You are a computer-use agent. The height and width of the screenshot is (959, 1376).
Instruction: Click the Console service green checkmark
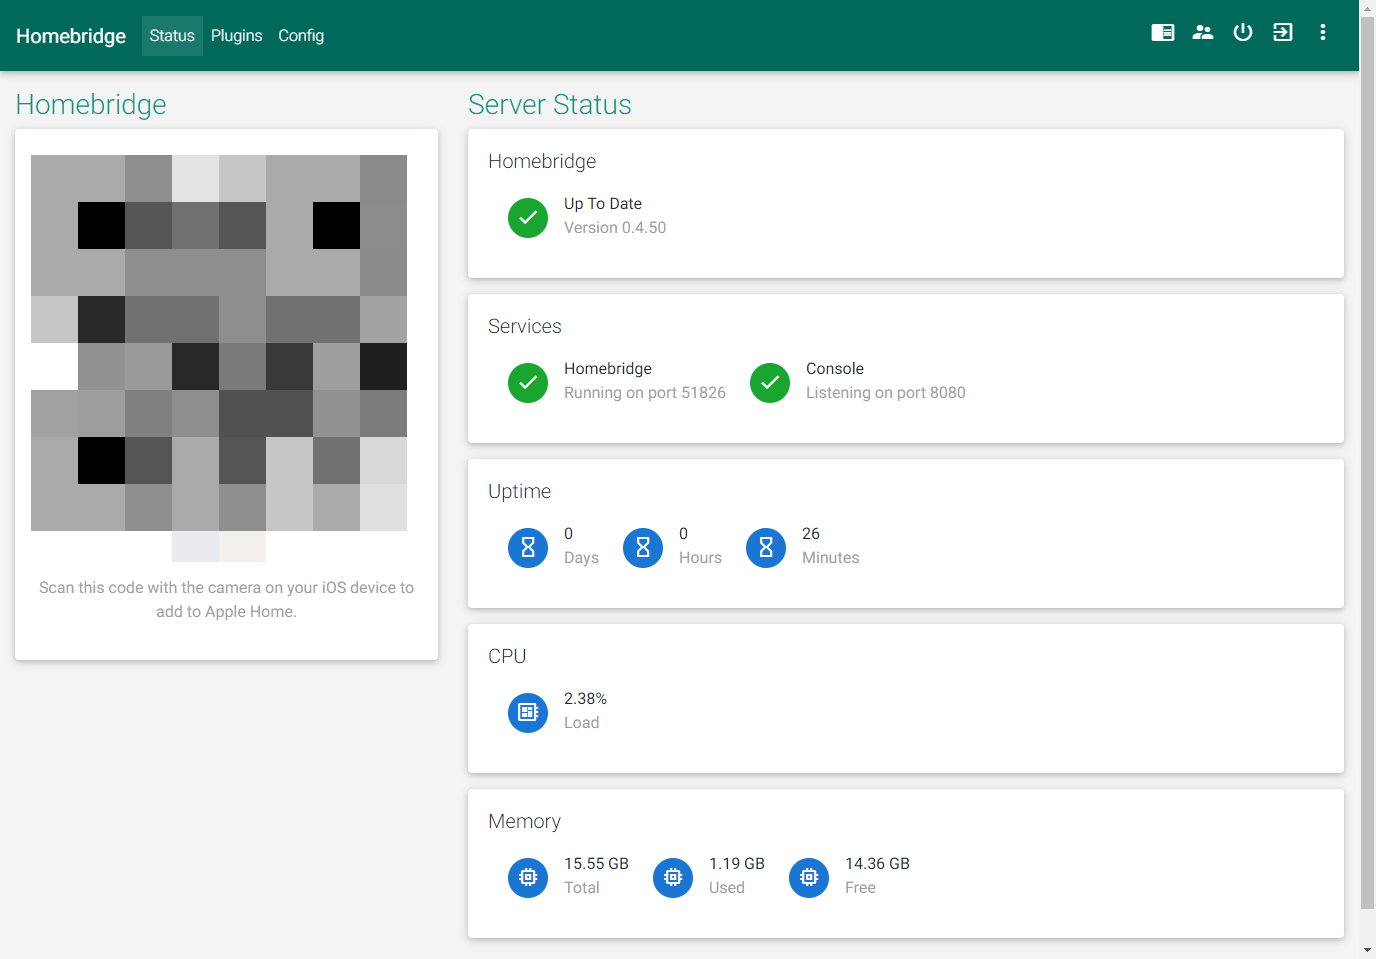click(x=770, y=383)
